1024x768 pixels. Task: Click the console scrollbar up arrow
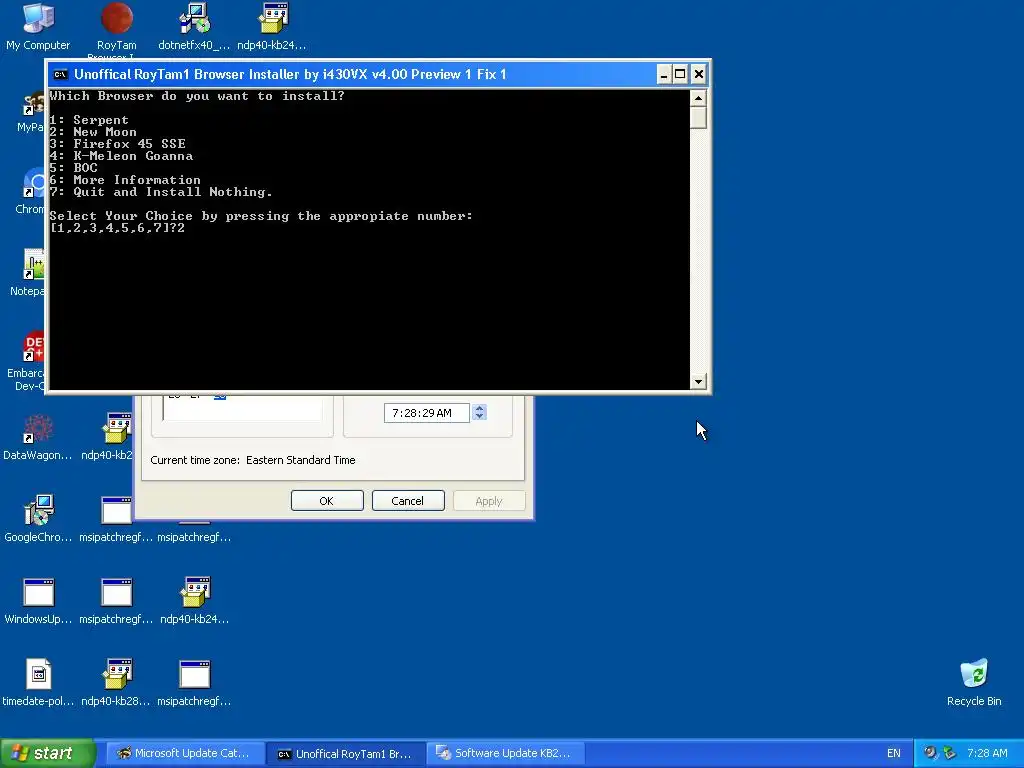[x=698, y=98]
